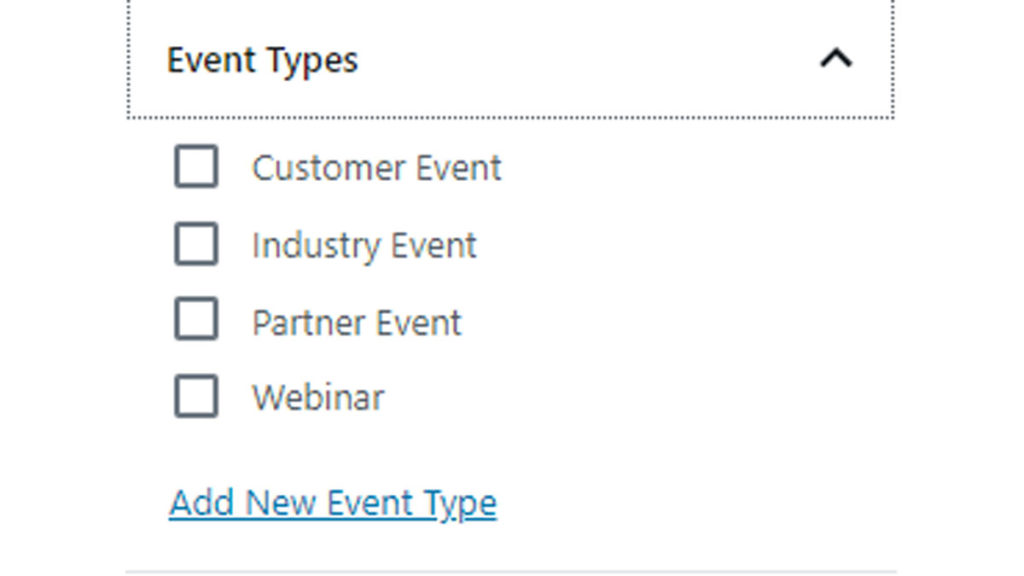Mark Webinar as the event type
The image size is (1024, 576).
[x=196, y=397]
